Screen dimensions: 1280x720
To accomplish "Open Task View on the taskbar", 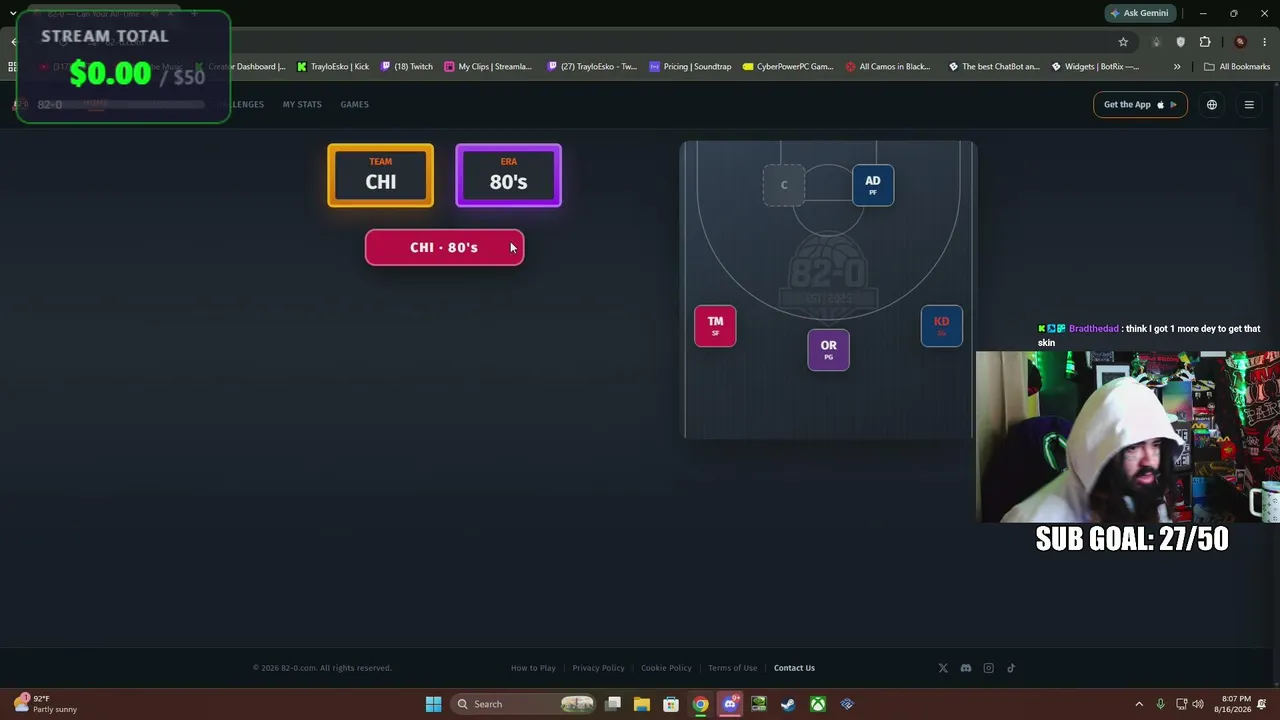I will click(613, 704).
